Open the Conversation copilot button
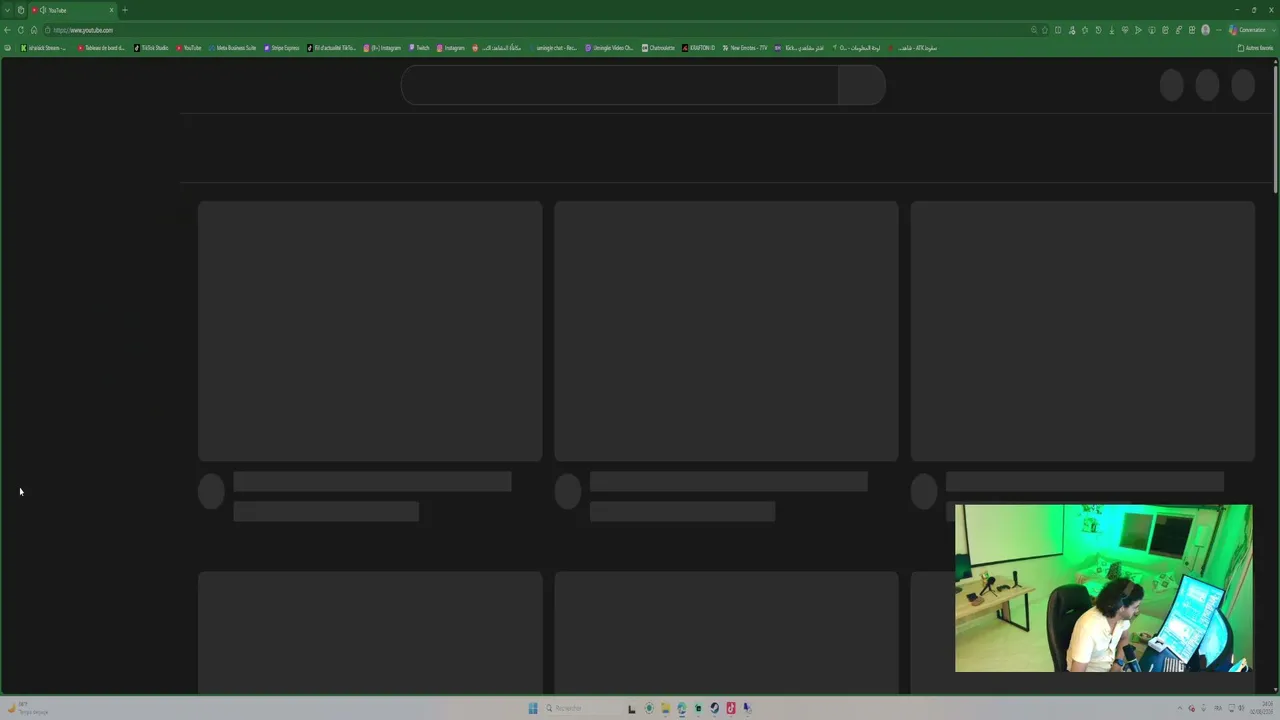 [1248, 30]
